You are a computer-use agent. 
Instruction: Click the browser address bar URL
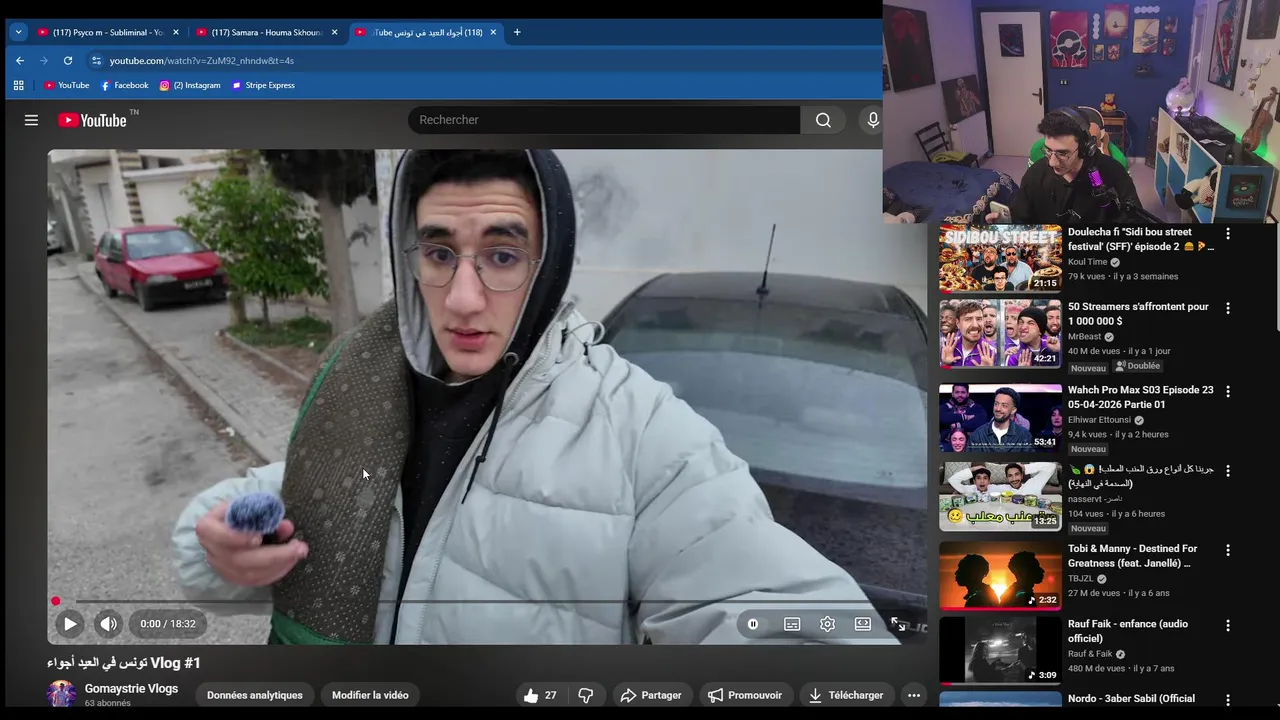[x=202, y=61]
